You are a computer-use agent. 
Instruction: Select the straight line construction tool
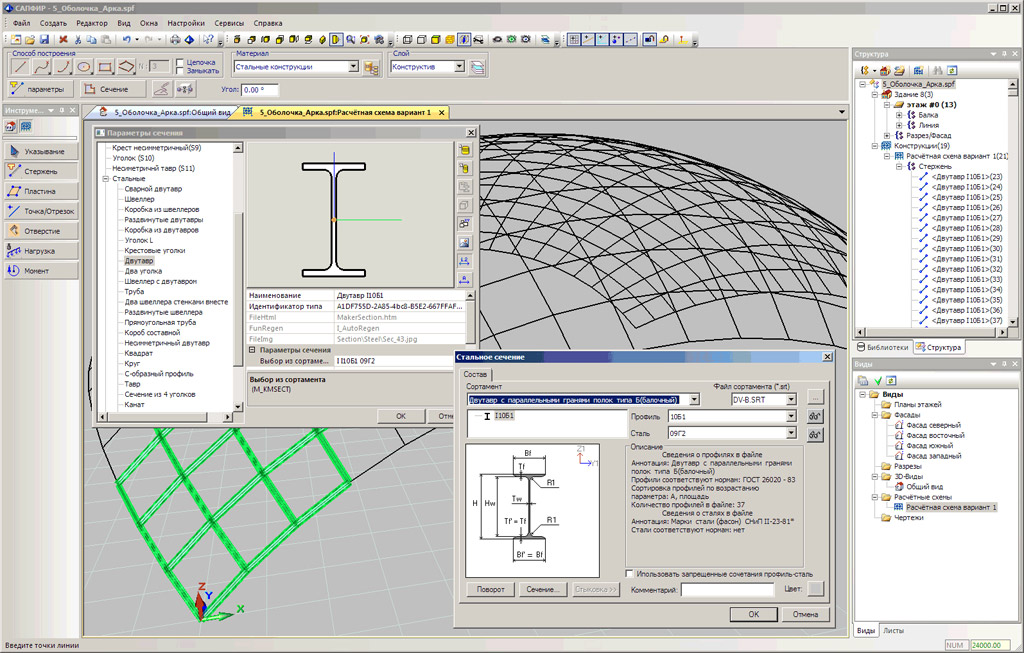point(19,67)
